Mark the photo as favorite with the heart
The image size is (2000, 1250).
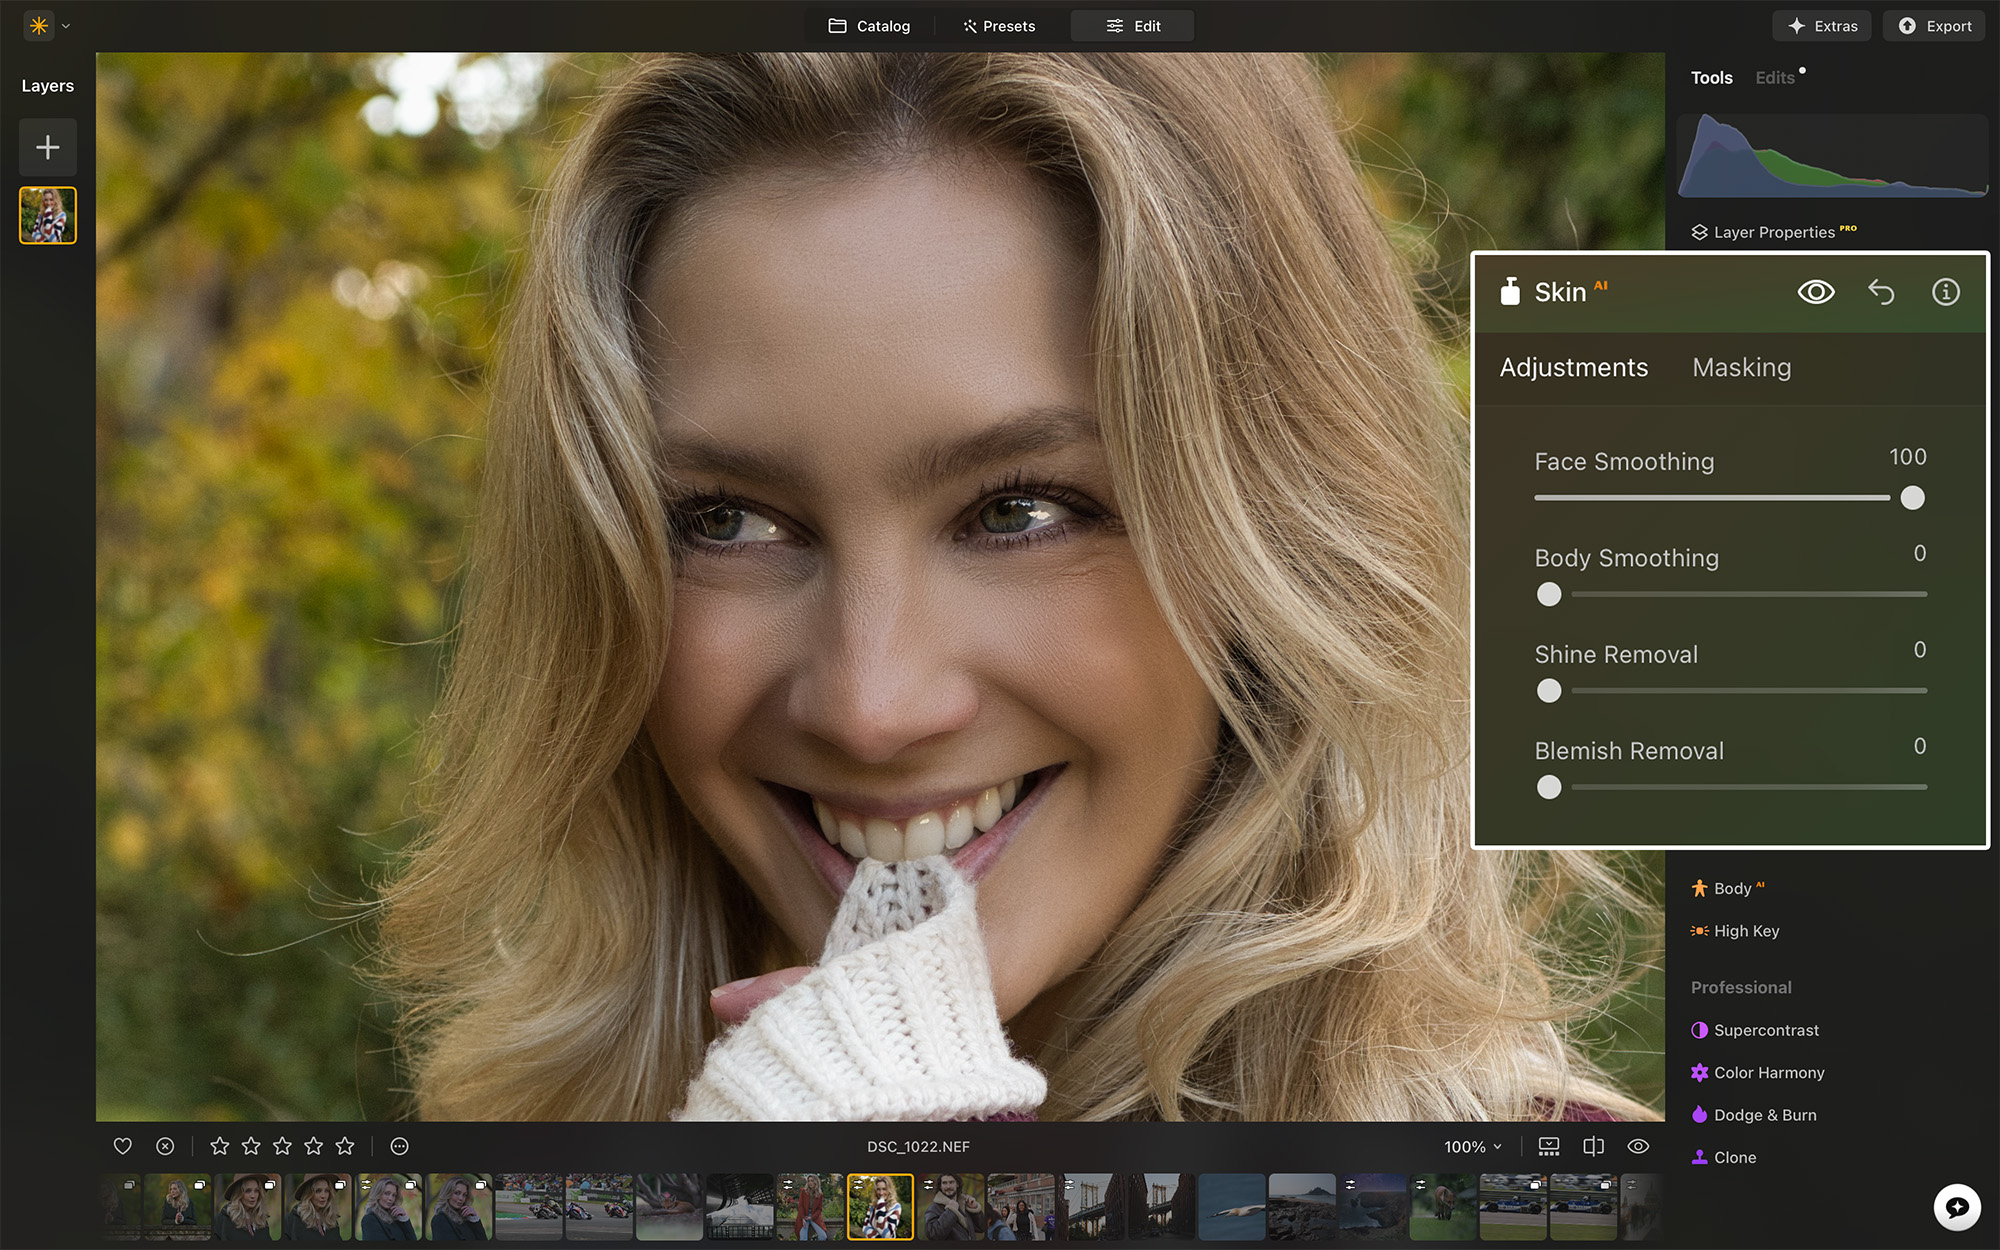pyautogui.click(x=122, y=1146)
